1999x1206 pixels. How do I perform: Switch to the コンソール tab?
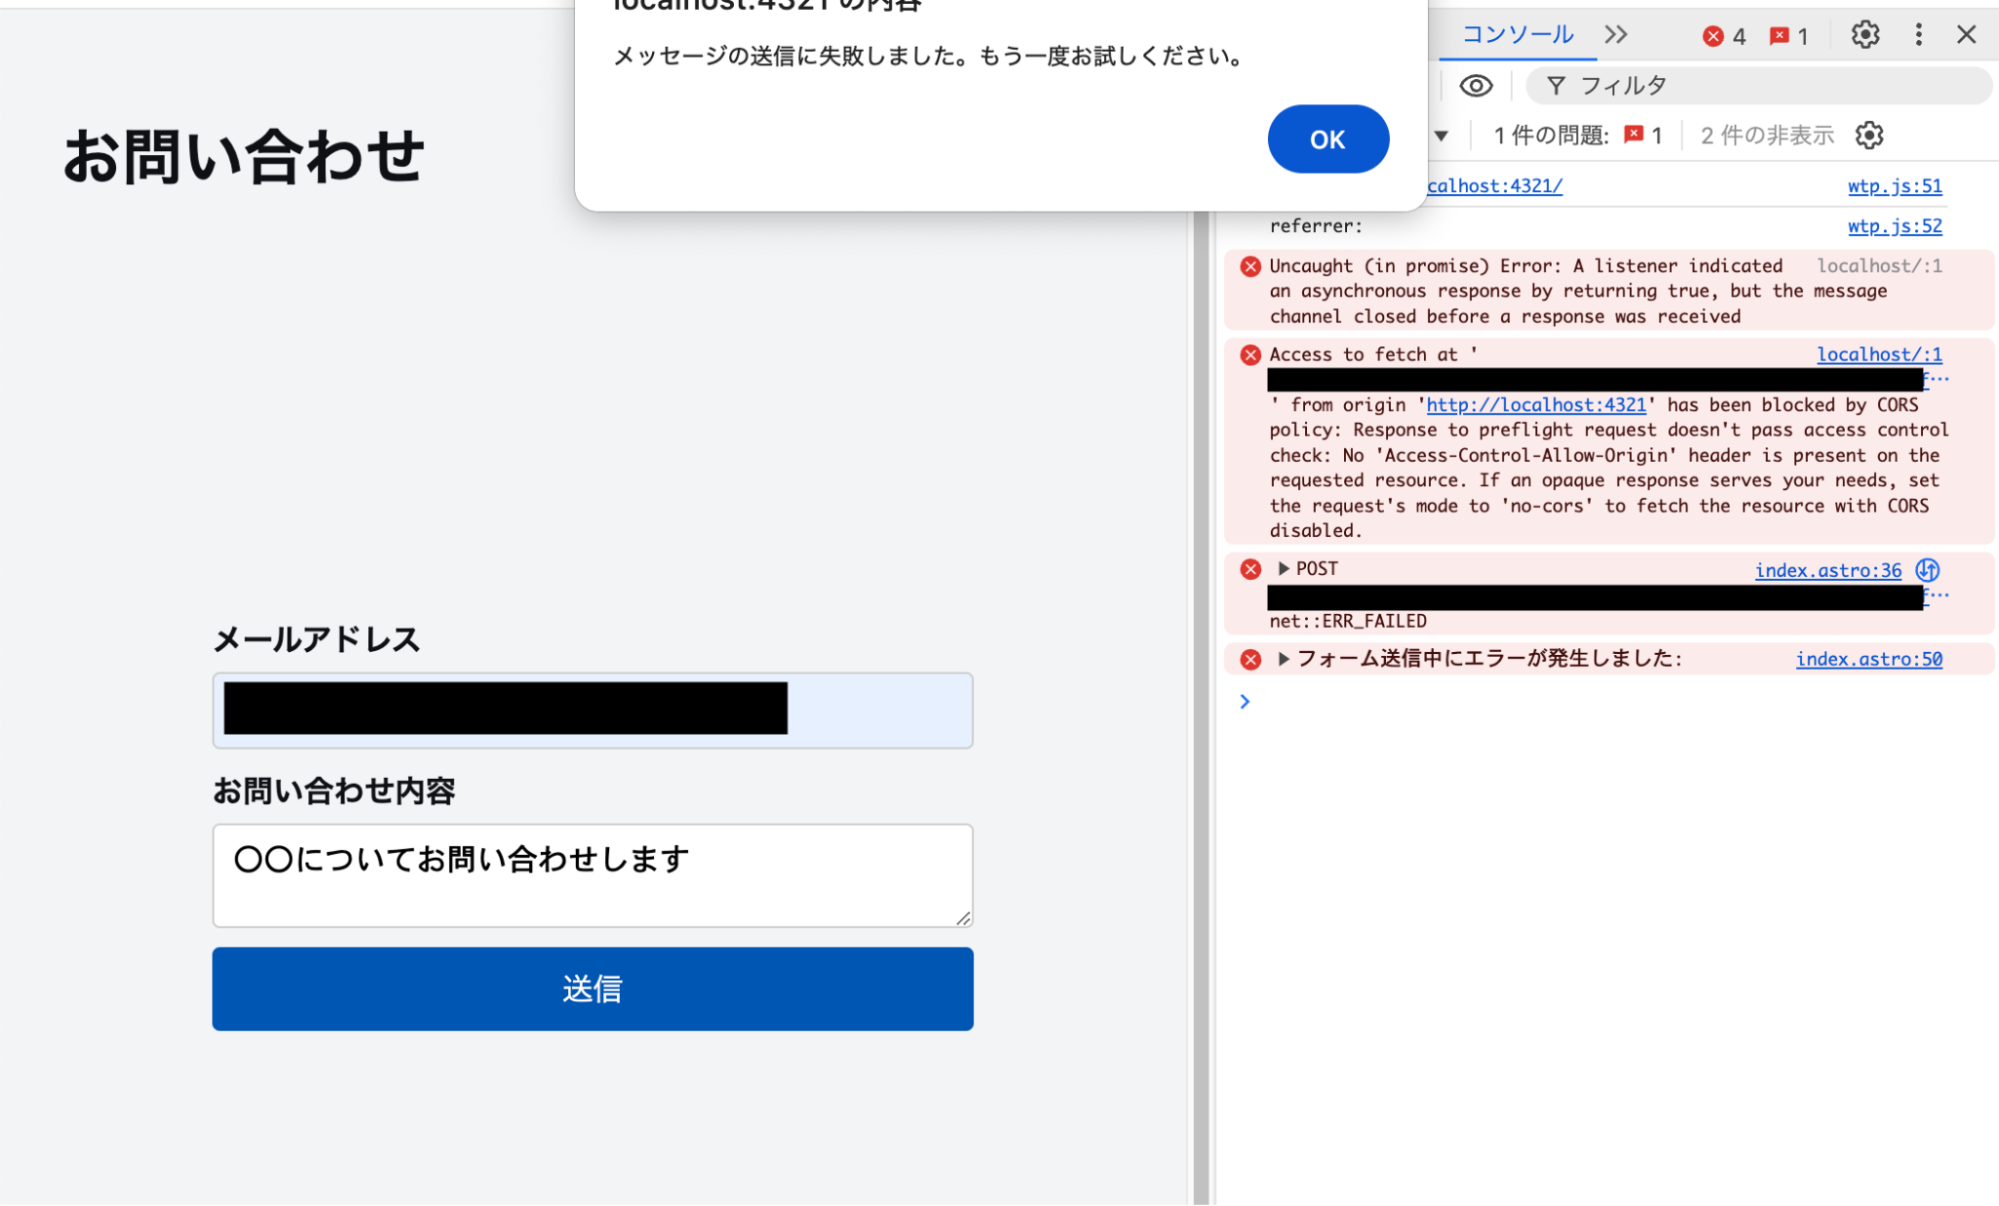(x=1517, y=35)
